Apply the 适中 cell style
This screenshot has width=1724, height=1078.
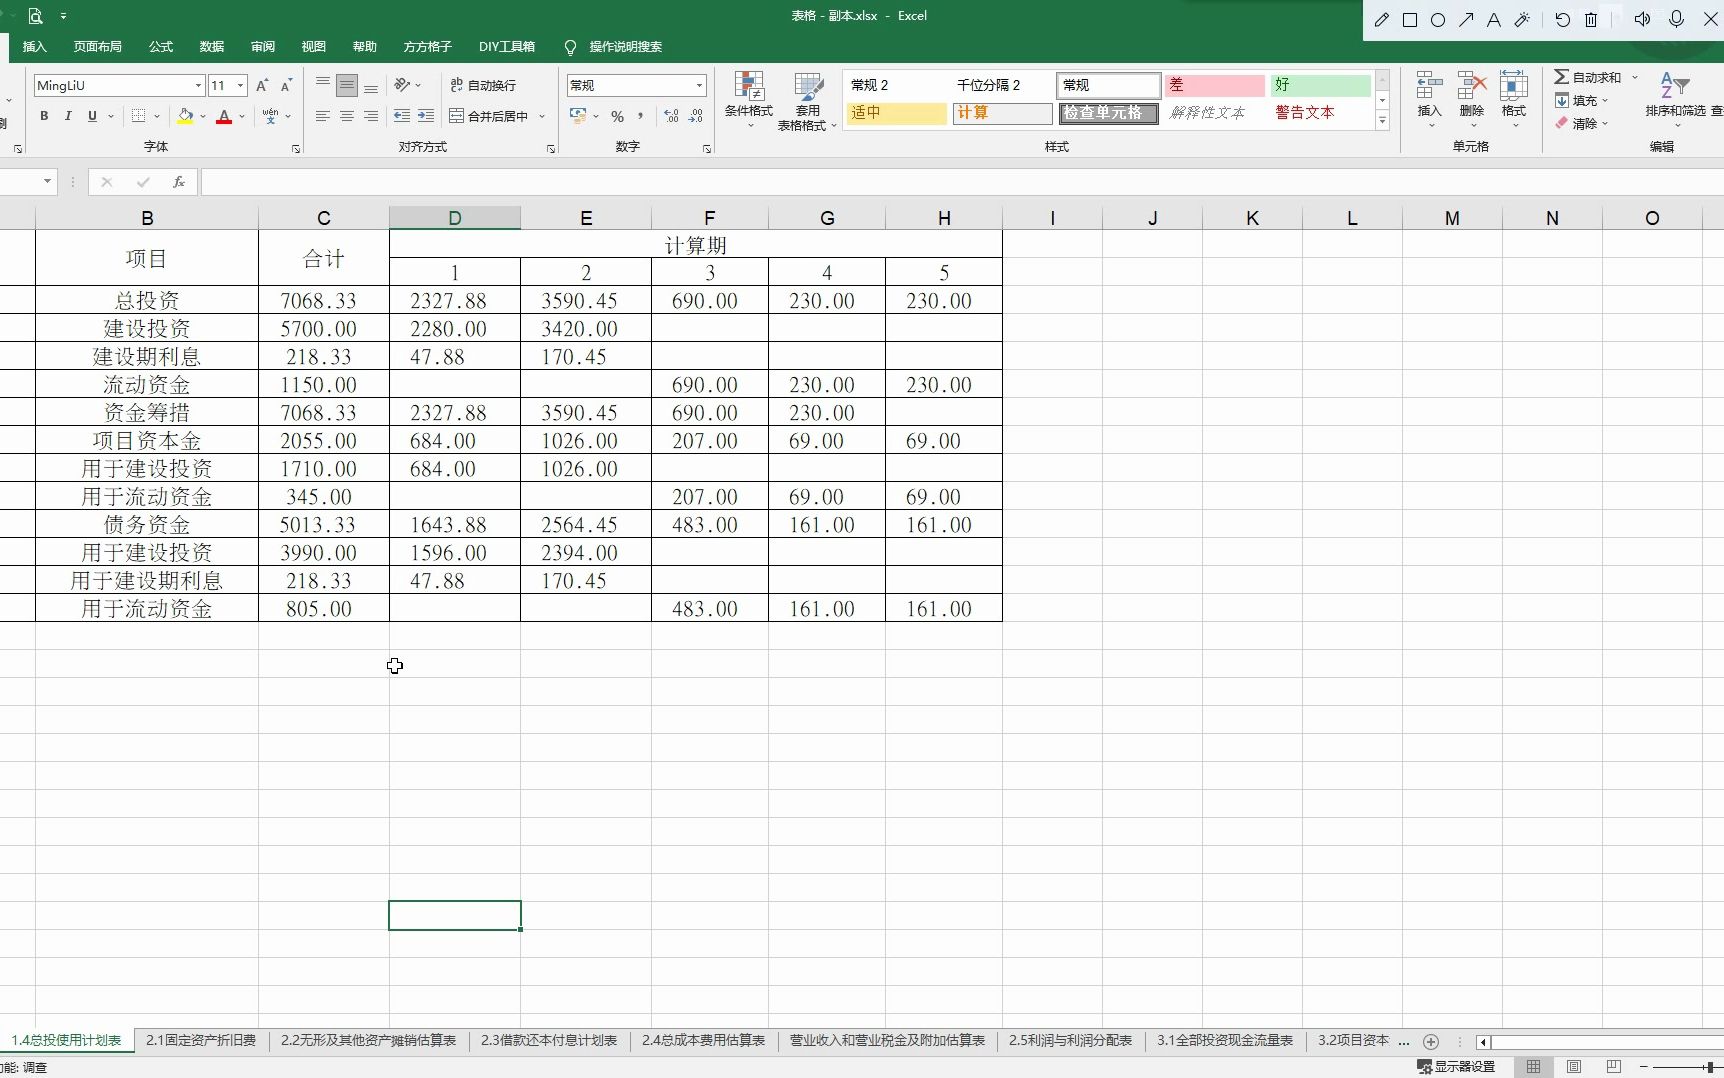[x=896, y=113]
